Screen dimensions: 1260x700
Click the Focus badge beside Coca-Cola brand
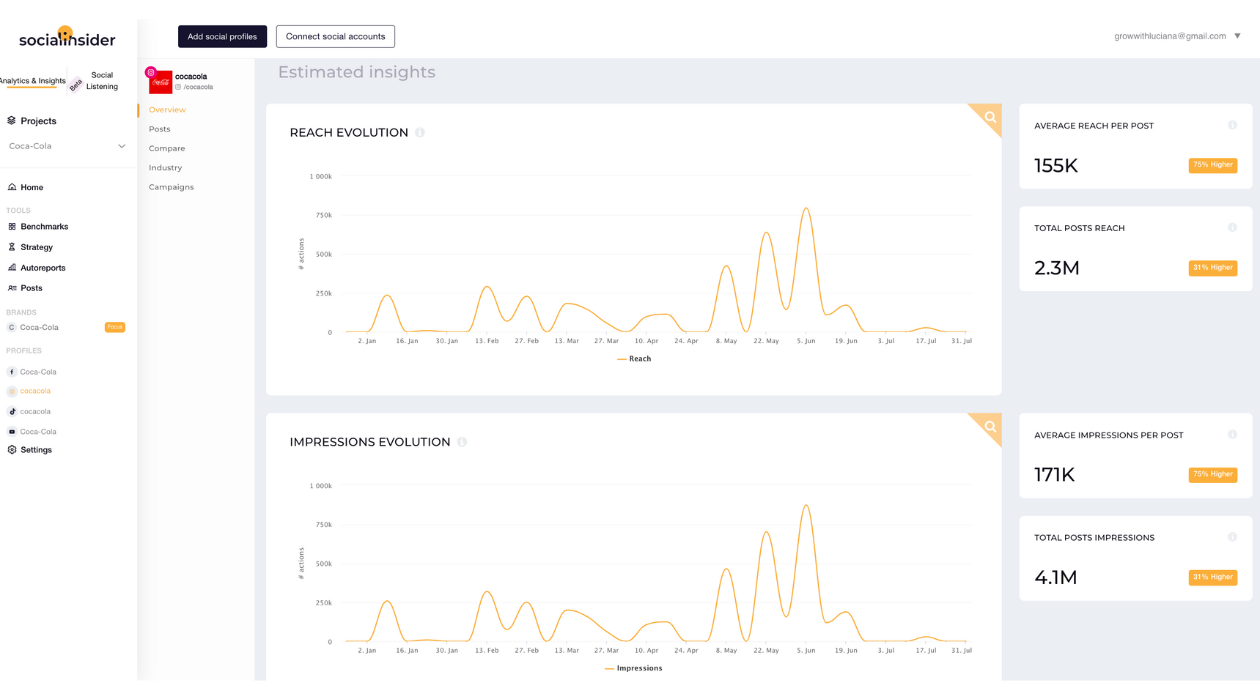[115, 327]
